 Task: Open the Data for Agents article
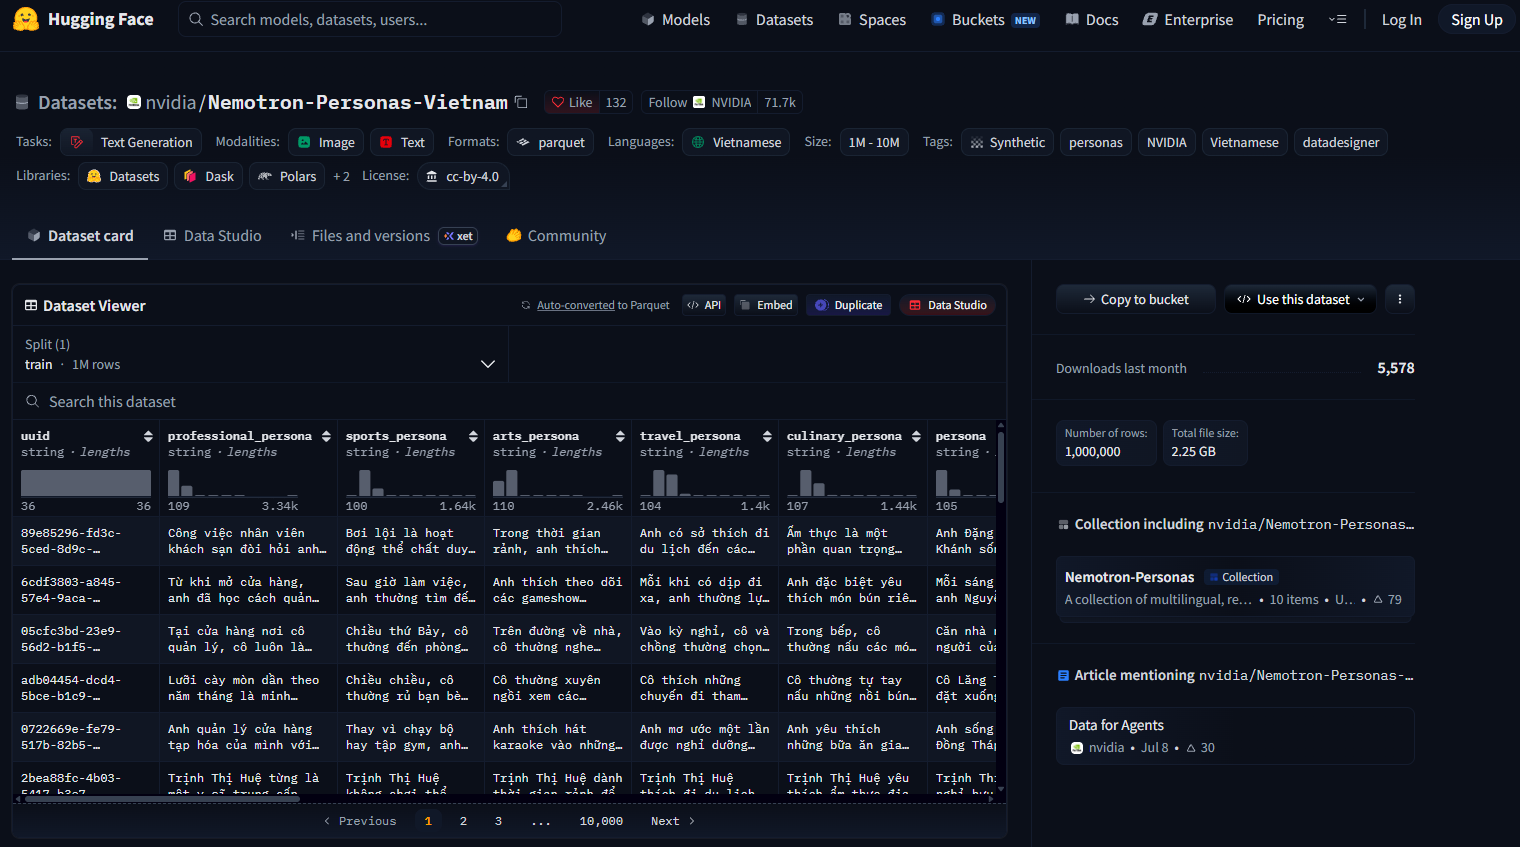pyautogui.click(x=1235, y=736)
